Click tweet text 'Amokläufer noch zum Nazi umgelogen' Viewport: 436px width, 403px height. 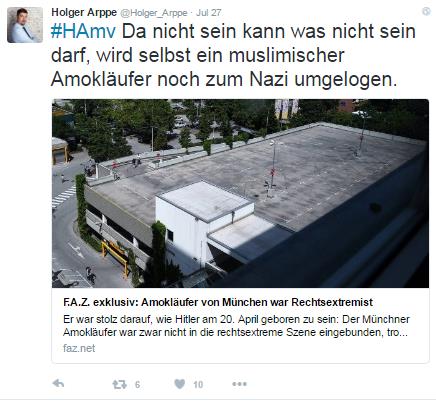coord(224,80)
